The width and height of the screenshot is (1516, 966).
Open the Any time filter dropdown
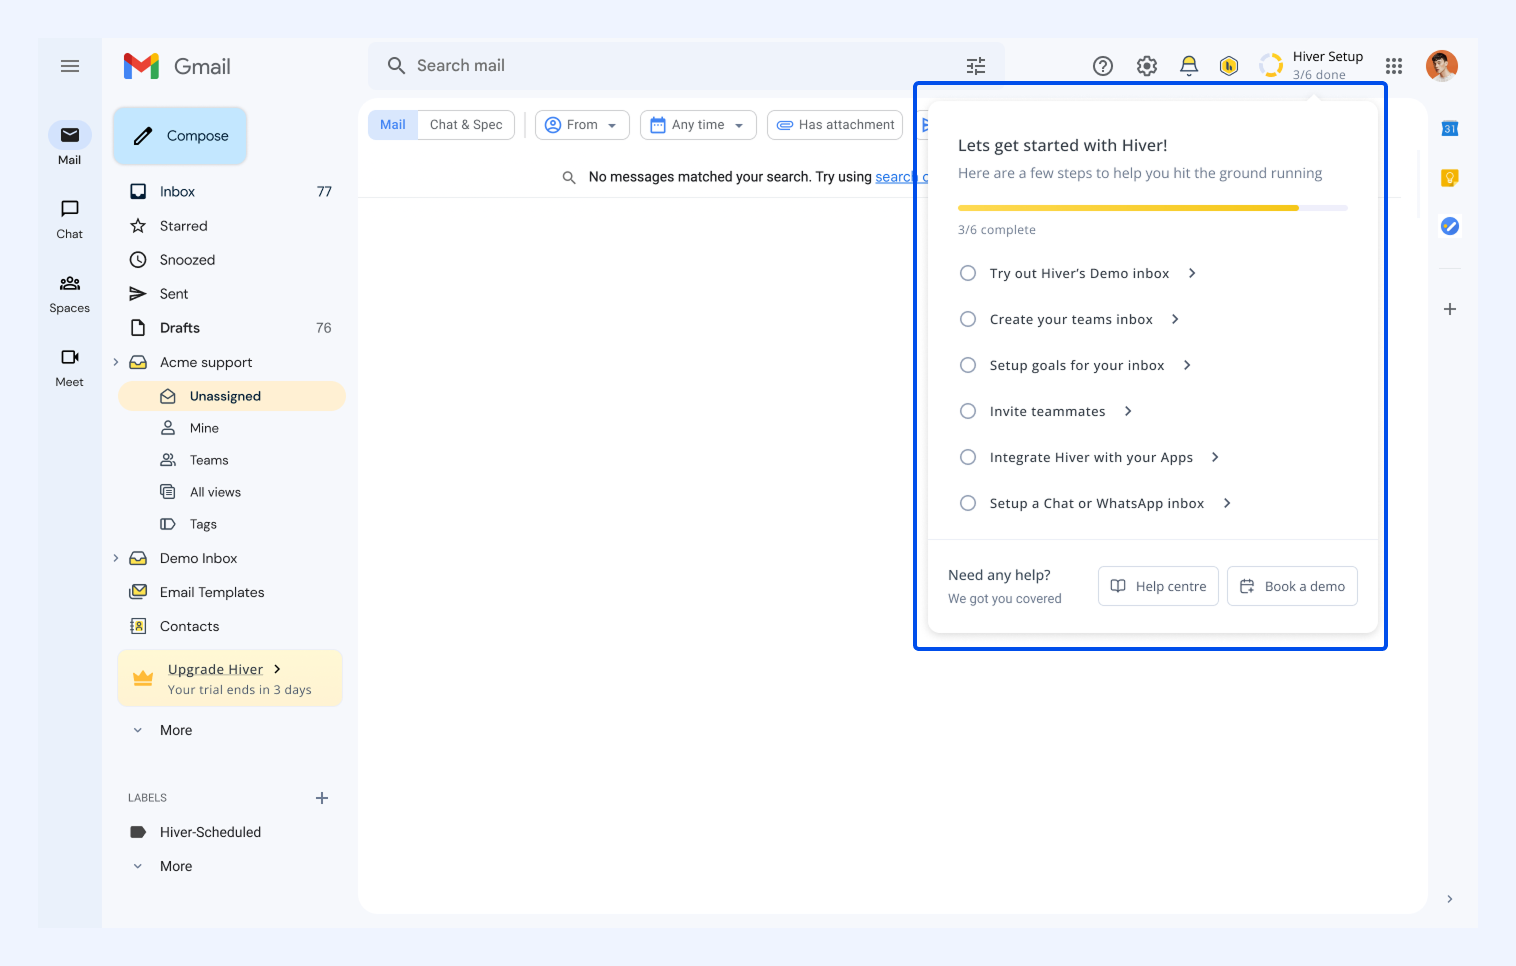[x=698, y=125]
